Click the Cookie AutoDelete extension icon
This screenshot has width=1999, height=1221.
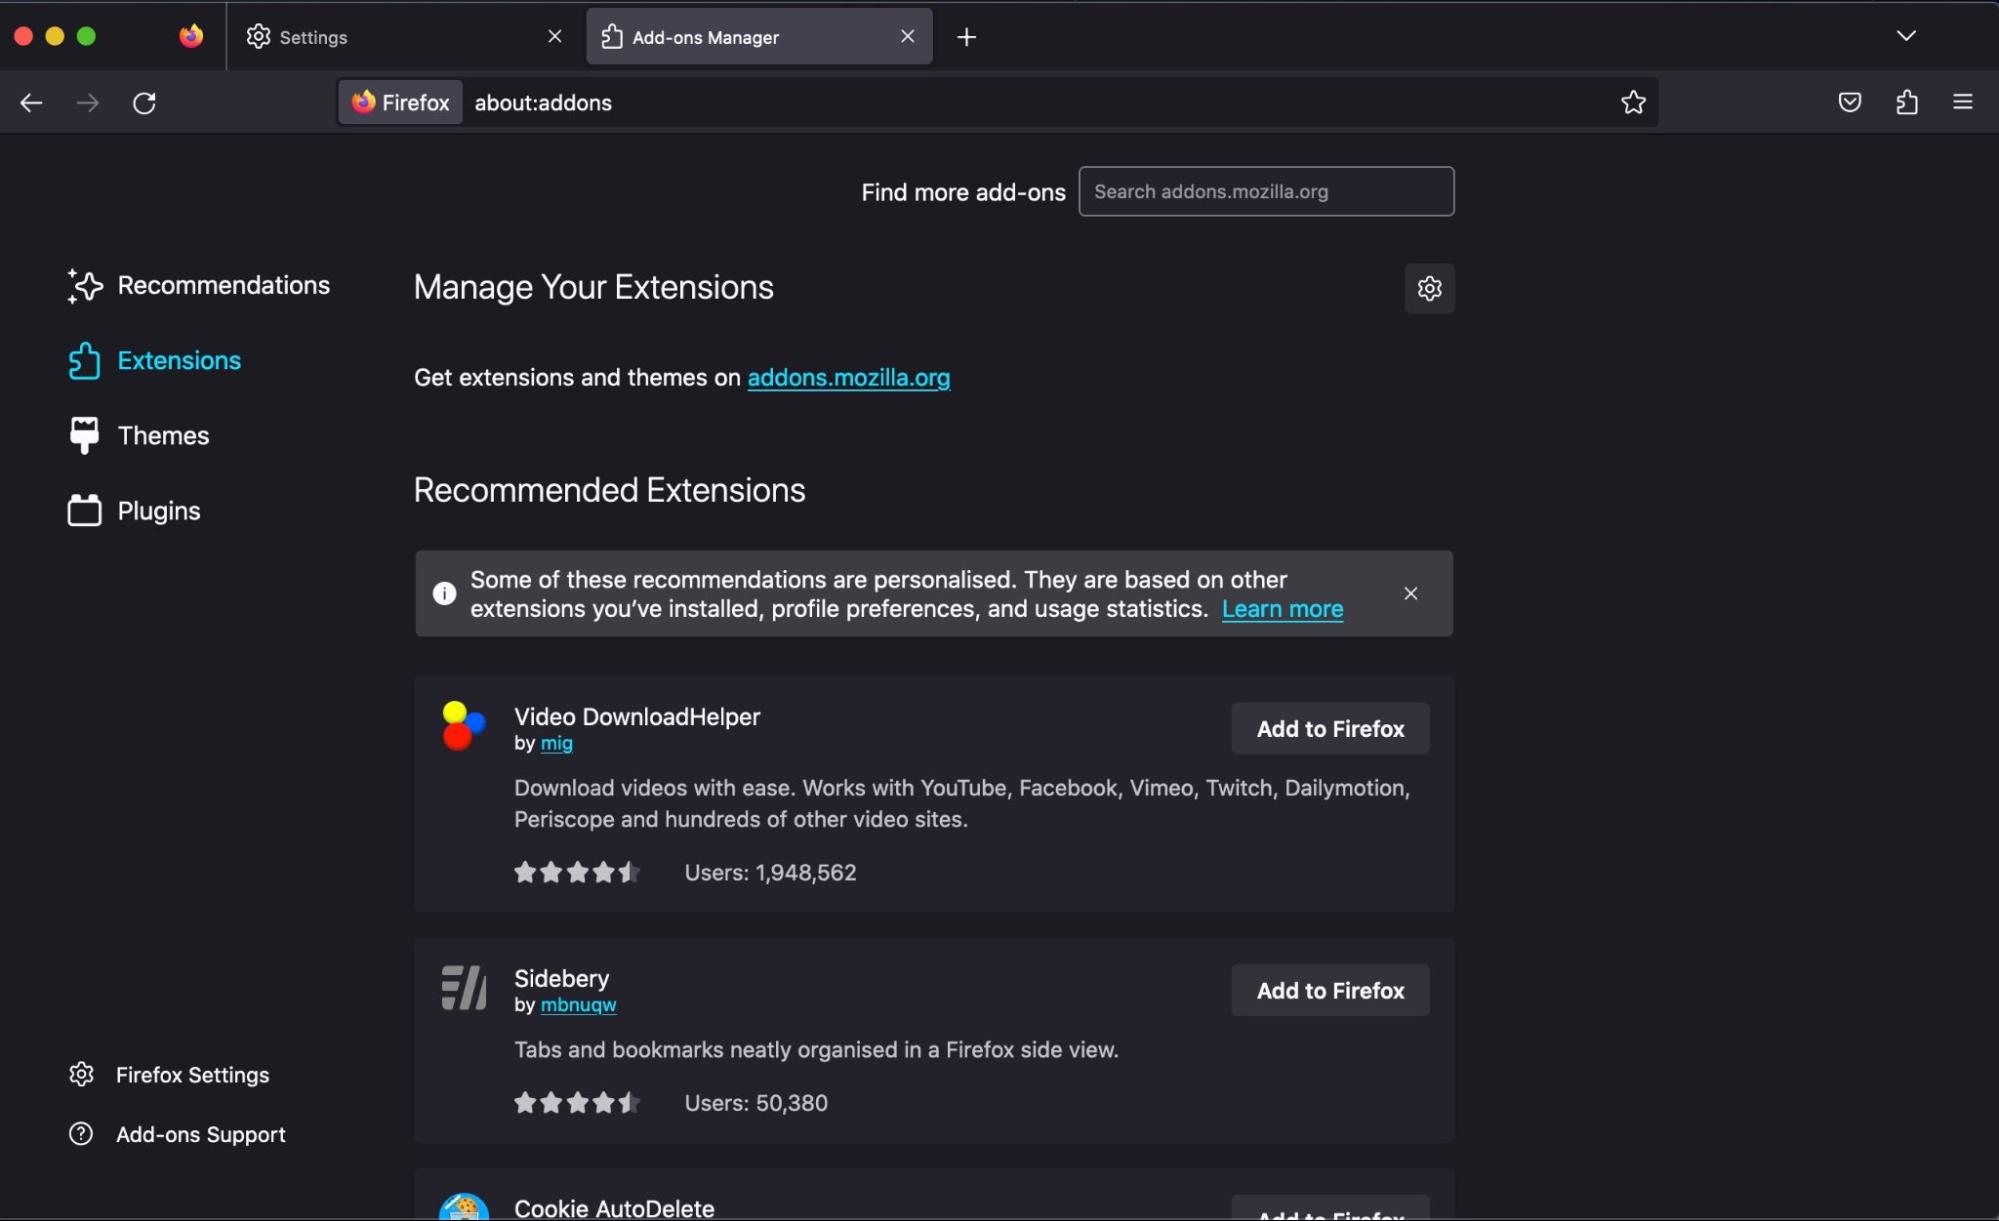point(464,1207)
